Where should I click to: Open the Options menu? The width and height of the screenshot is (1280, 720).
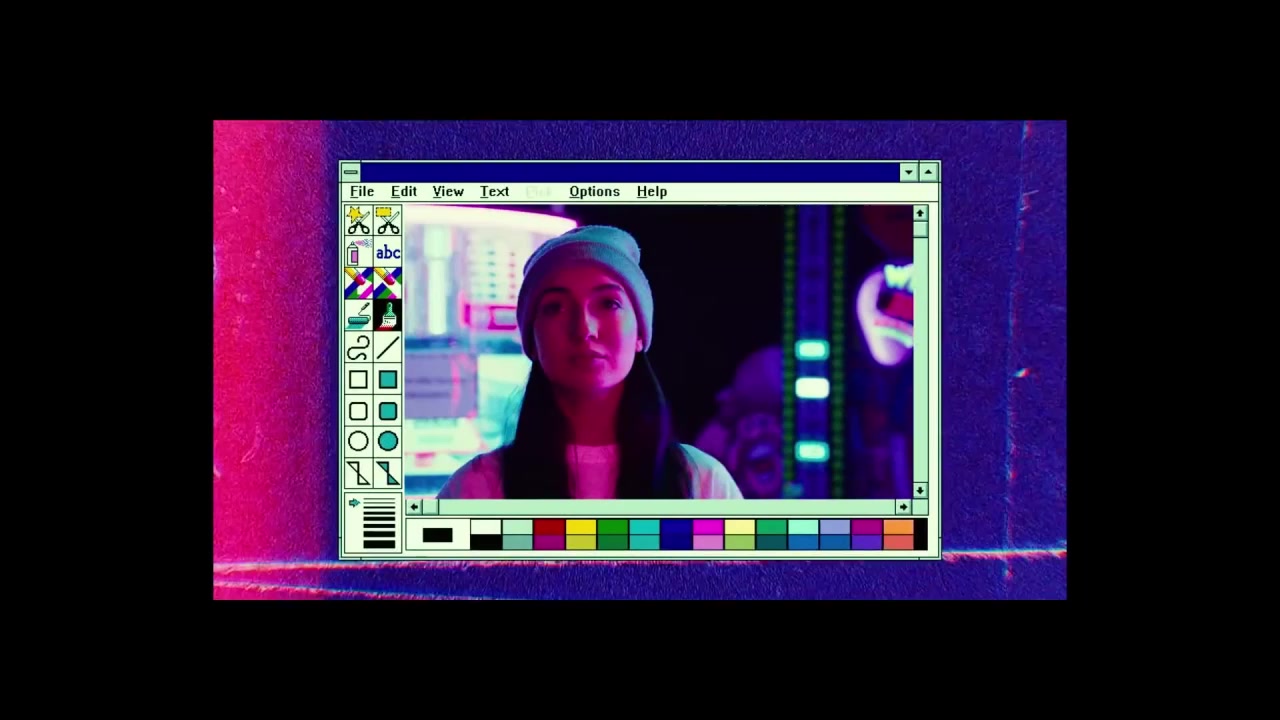point(594,191)
